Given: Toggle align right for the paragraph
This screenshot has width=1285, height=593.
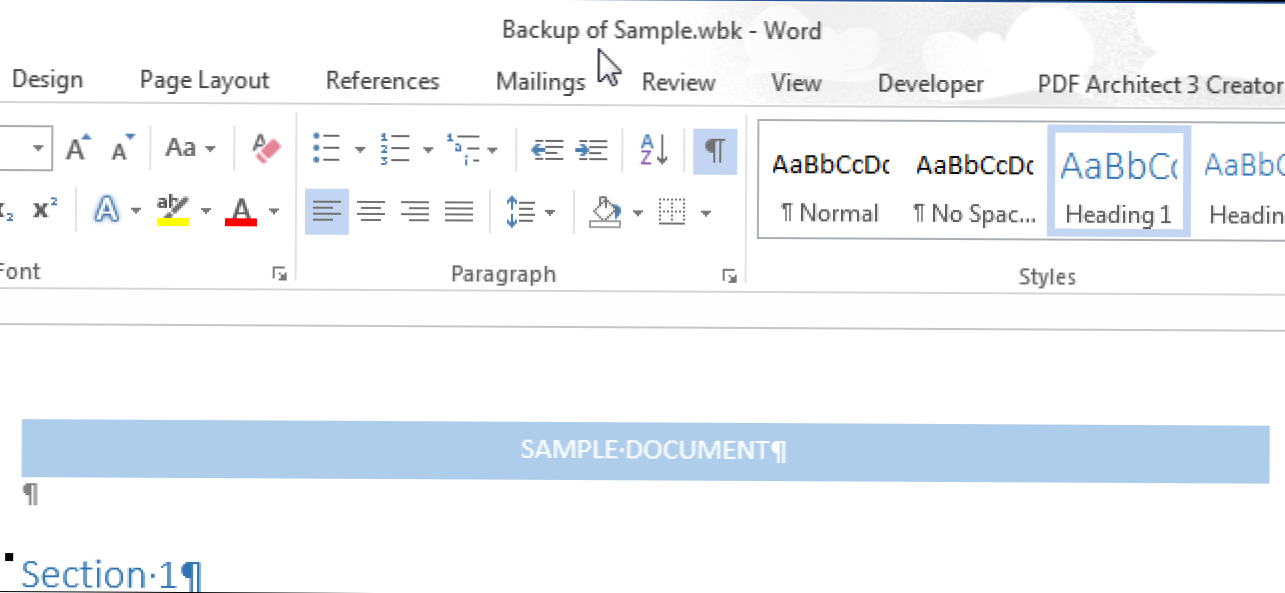Looking at the screenshot, I should tap(414, 211).
